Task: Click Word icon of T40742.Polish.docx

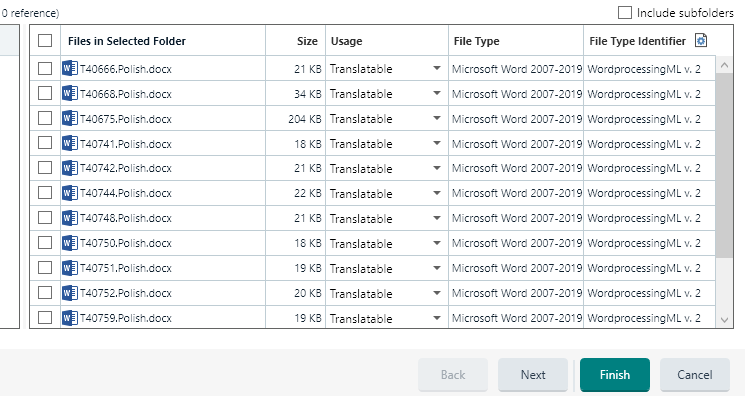Action: [70, 168]
